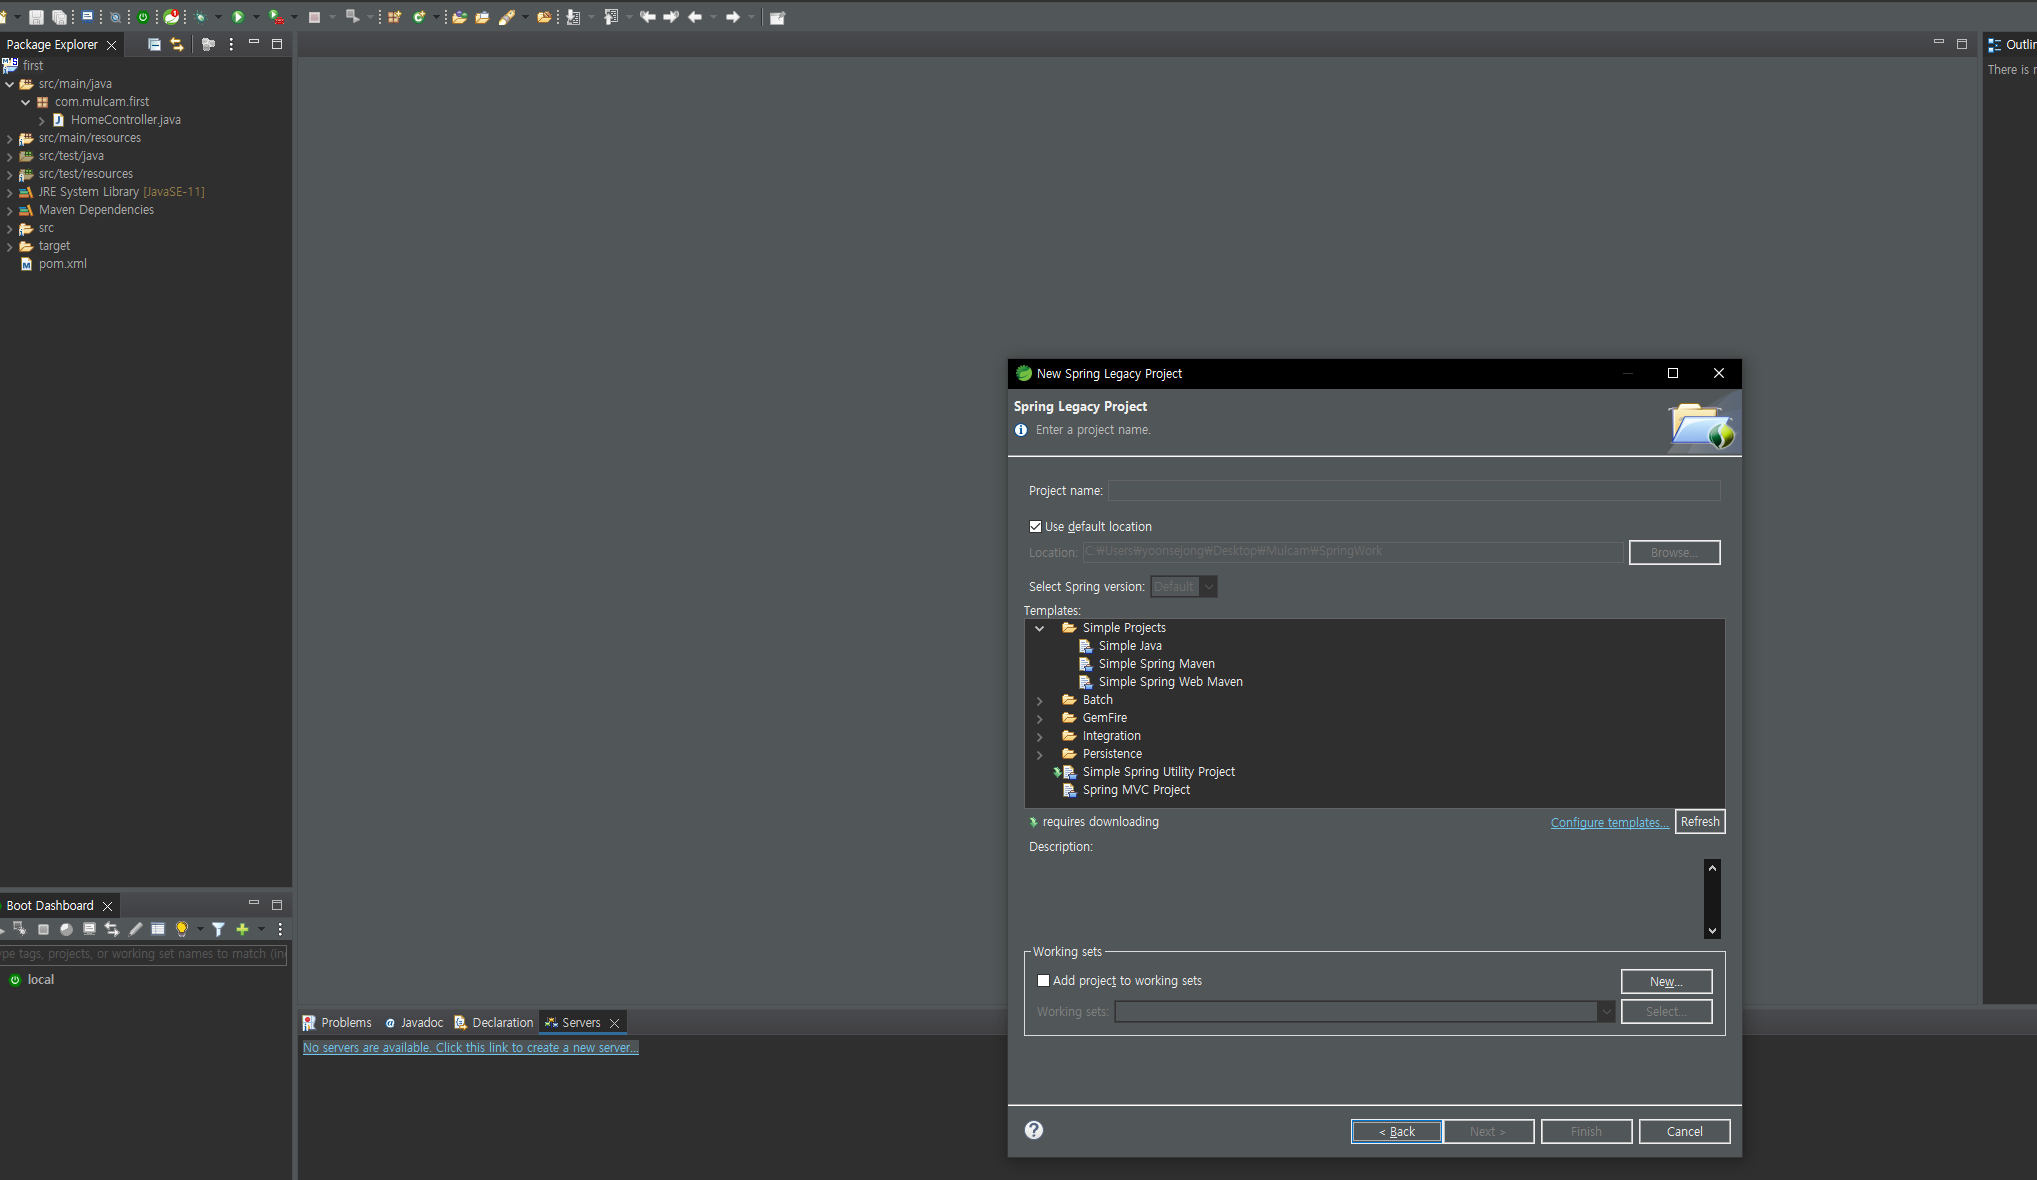Viewport: 2037px width, 1180px height.
Task: Click the stop square icon in Boot Dashboard
Action: [43, 929]
